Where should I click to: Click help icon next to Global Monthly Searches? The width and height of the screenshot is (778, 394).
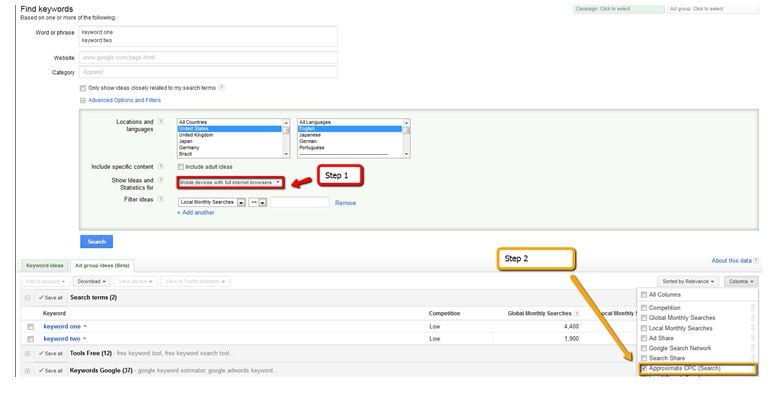tap(577, 314)
